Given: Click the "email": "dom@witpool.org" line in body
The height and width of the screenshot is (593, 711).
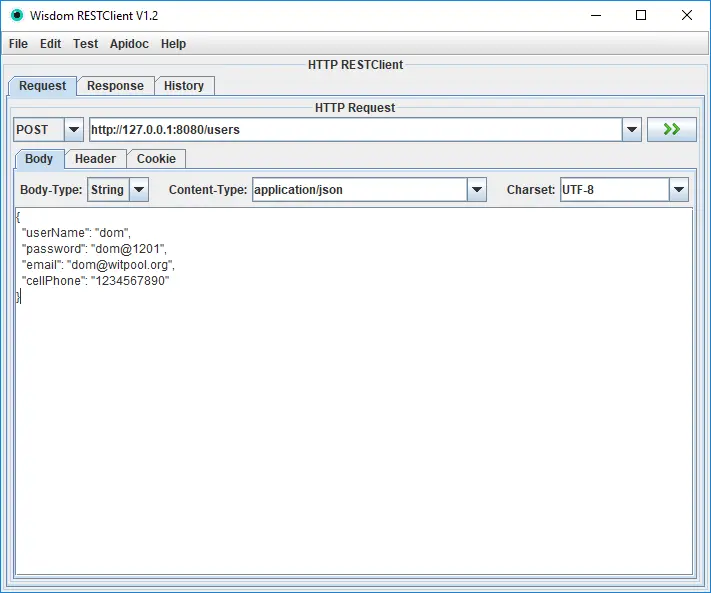Looking at the screenshot, I should [98, 265].
